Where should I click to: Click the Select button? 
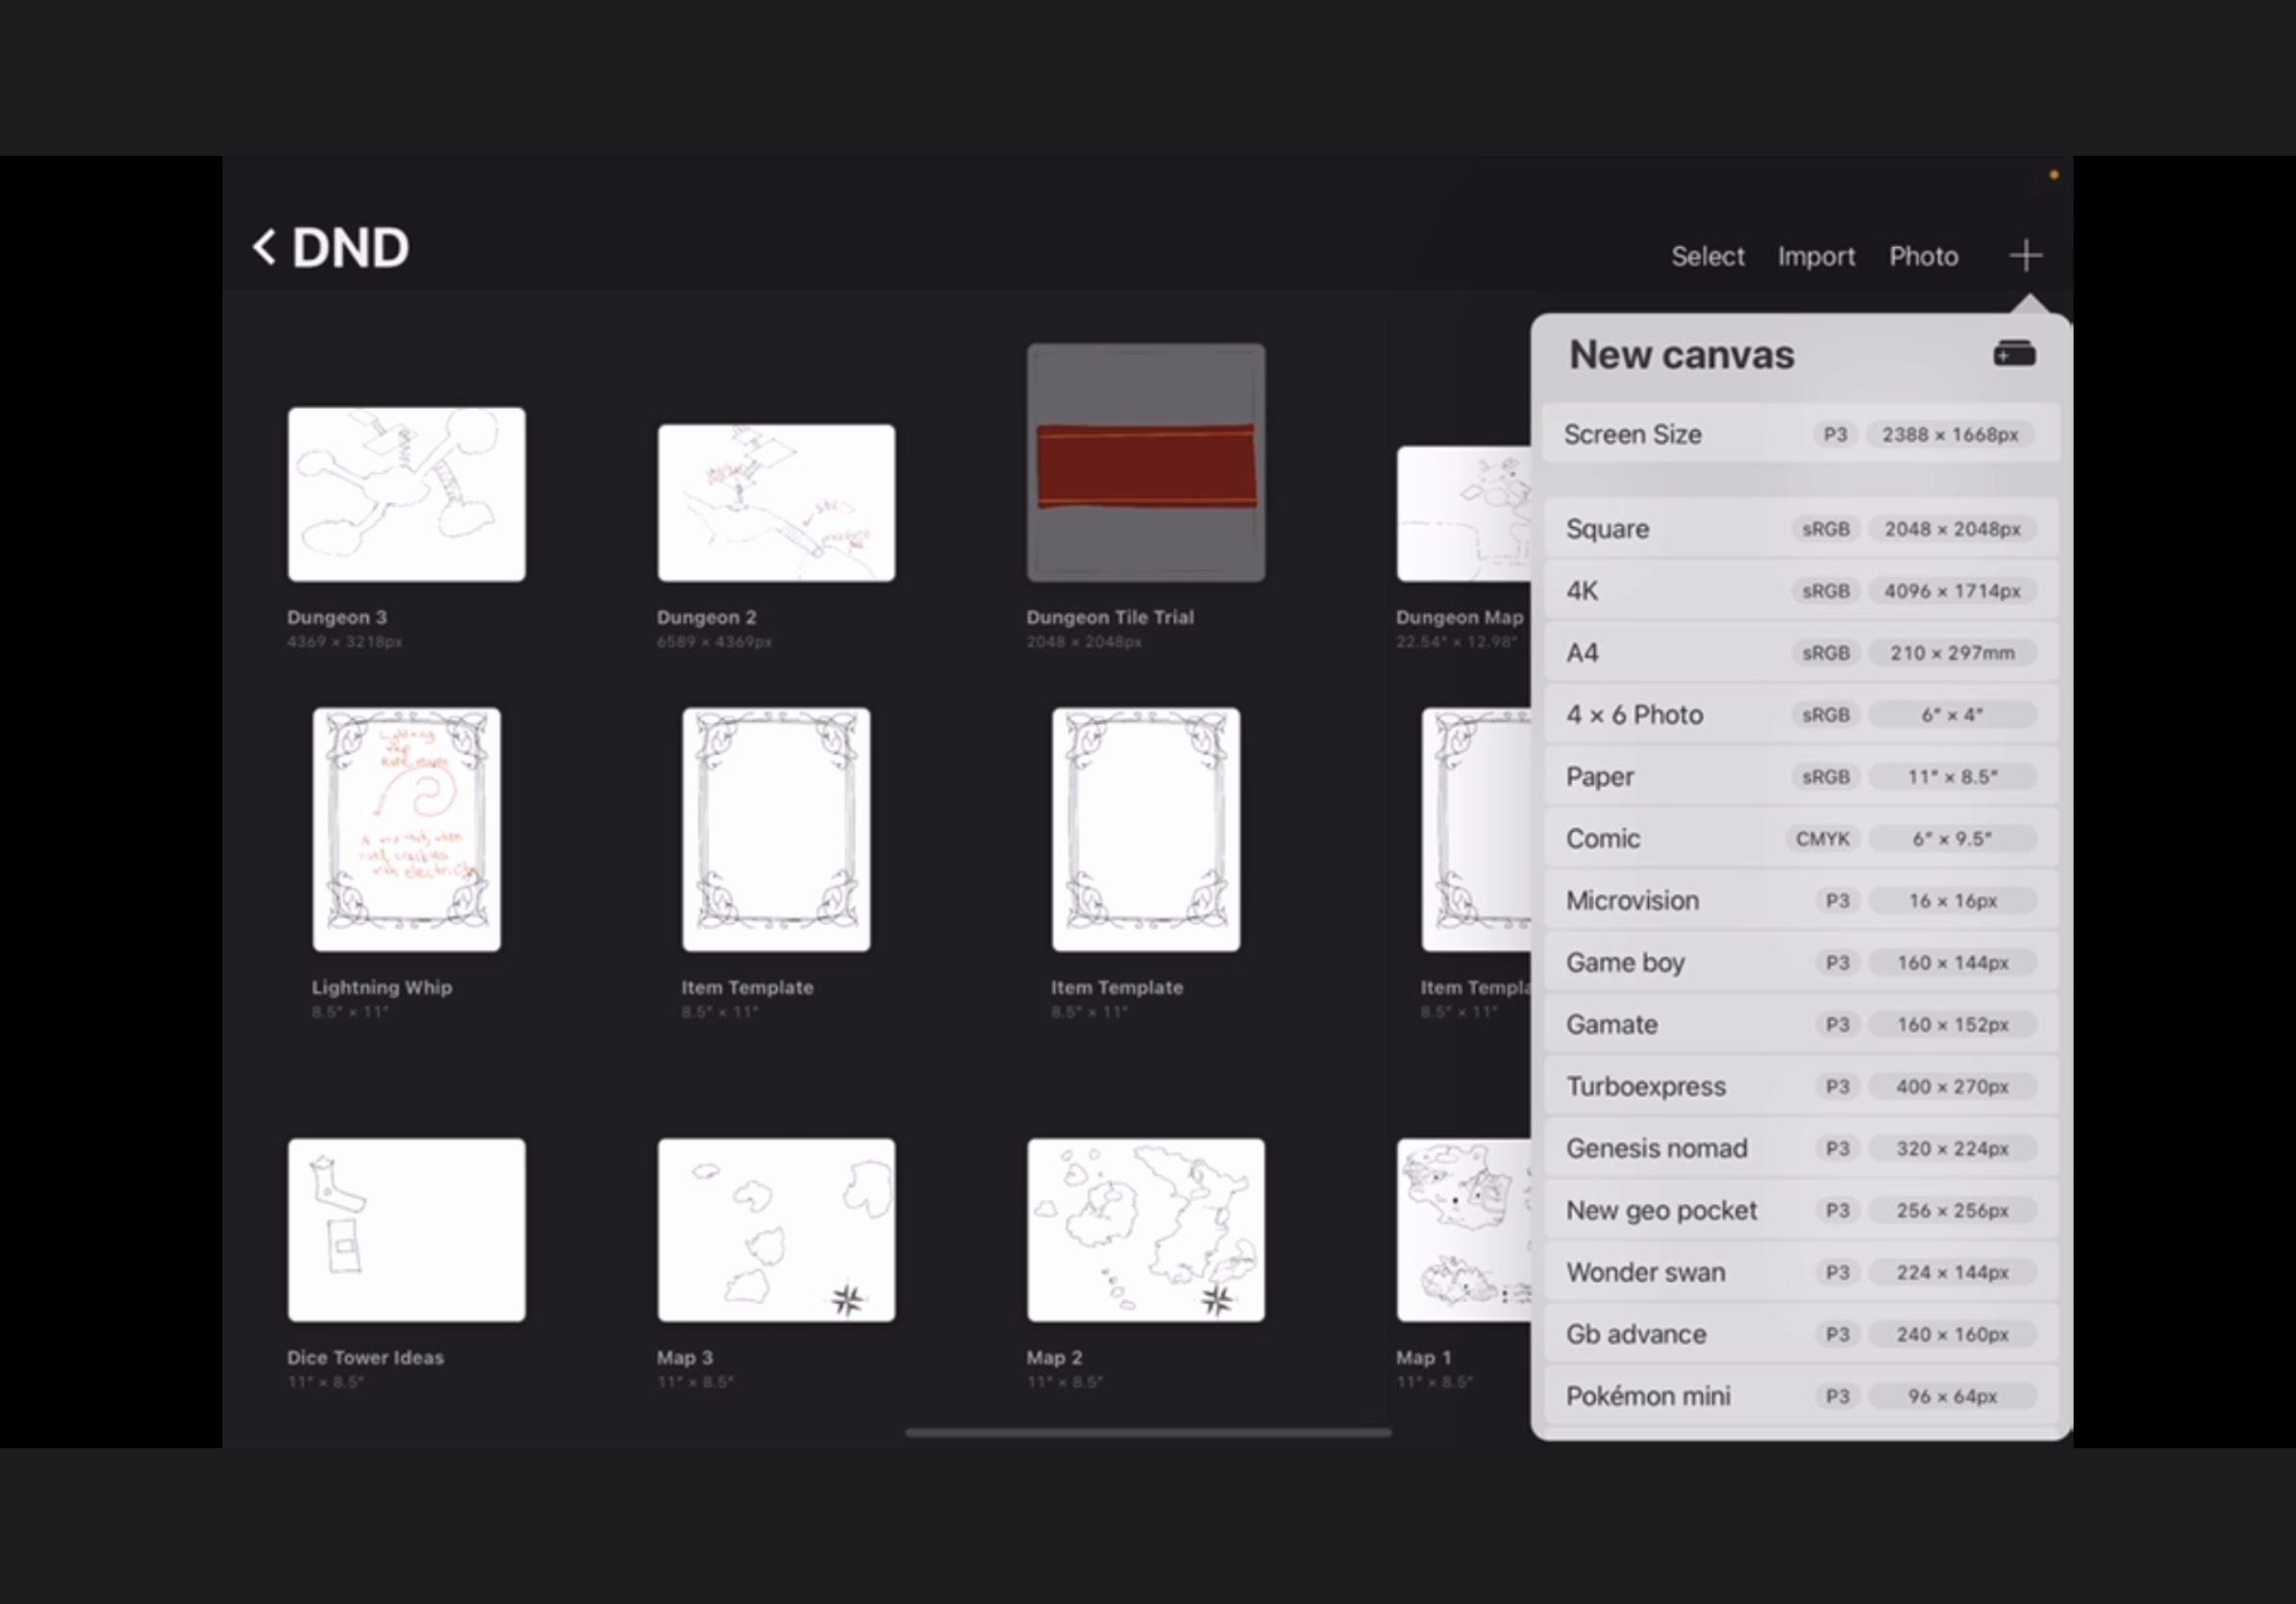coord(1707,255)
